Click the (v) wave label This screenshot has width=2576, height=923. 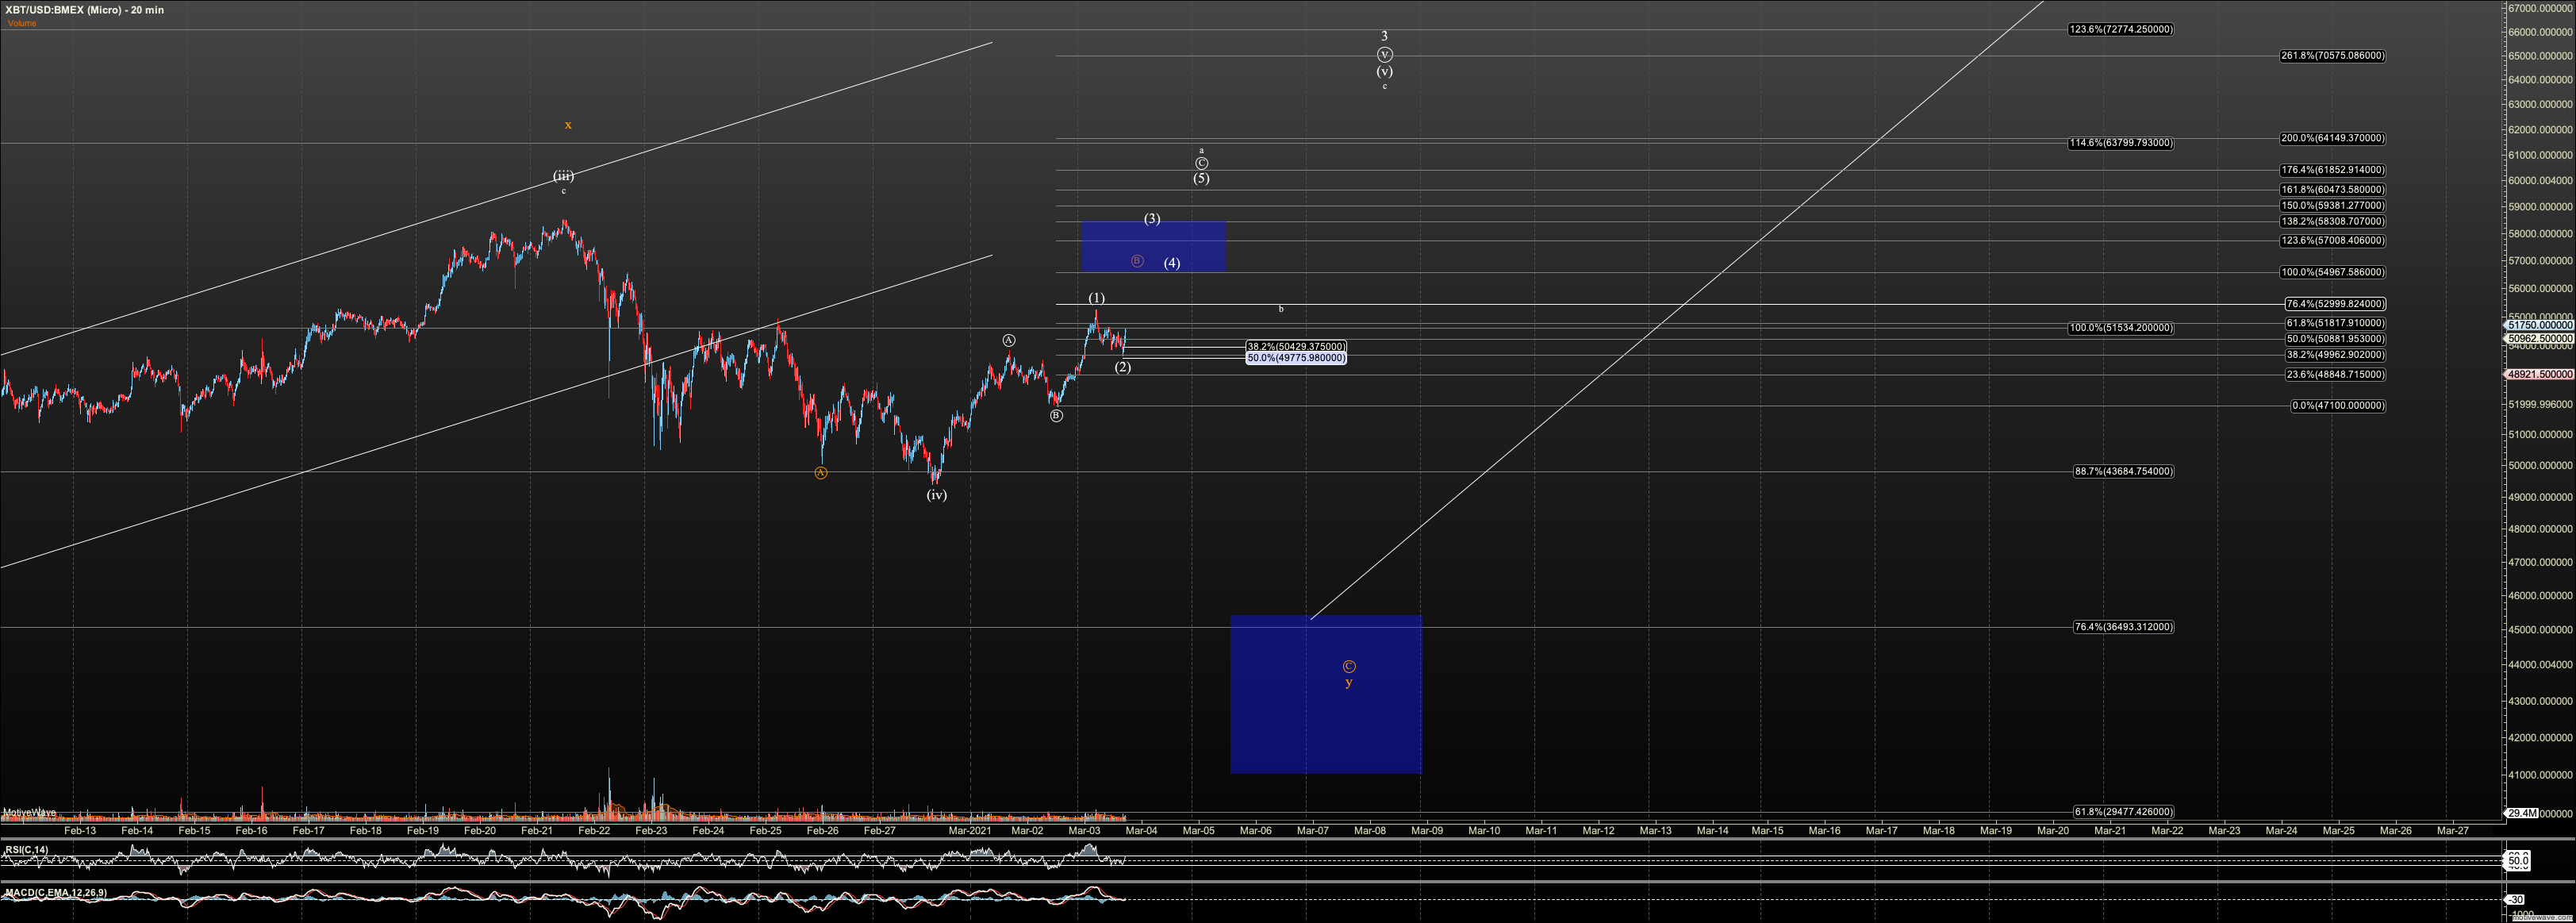coord(1385,72)
